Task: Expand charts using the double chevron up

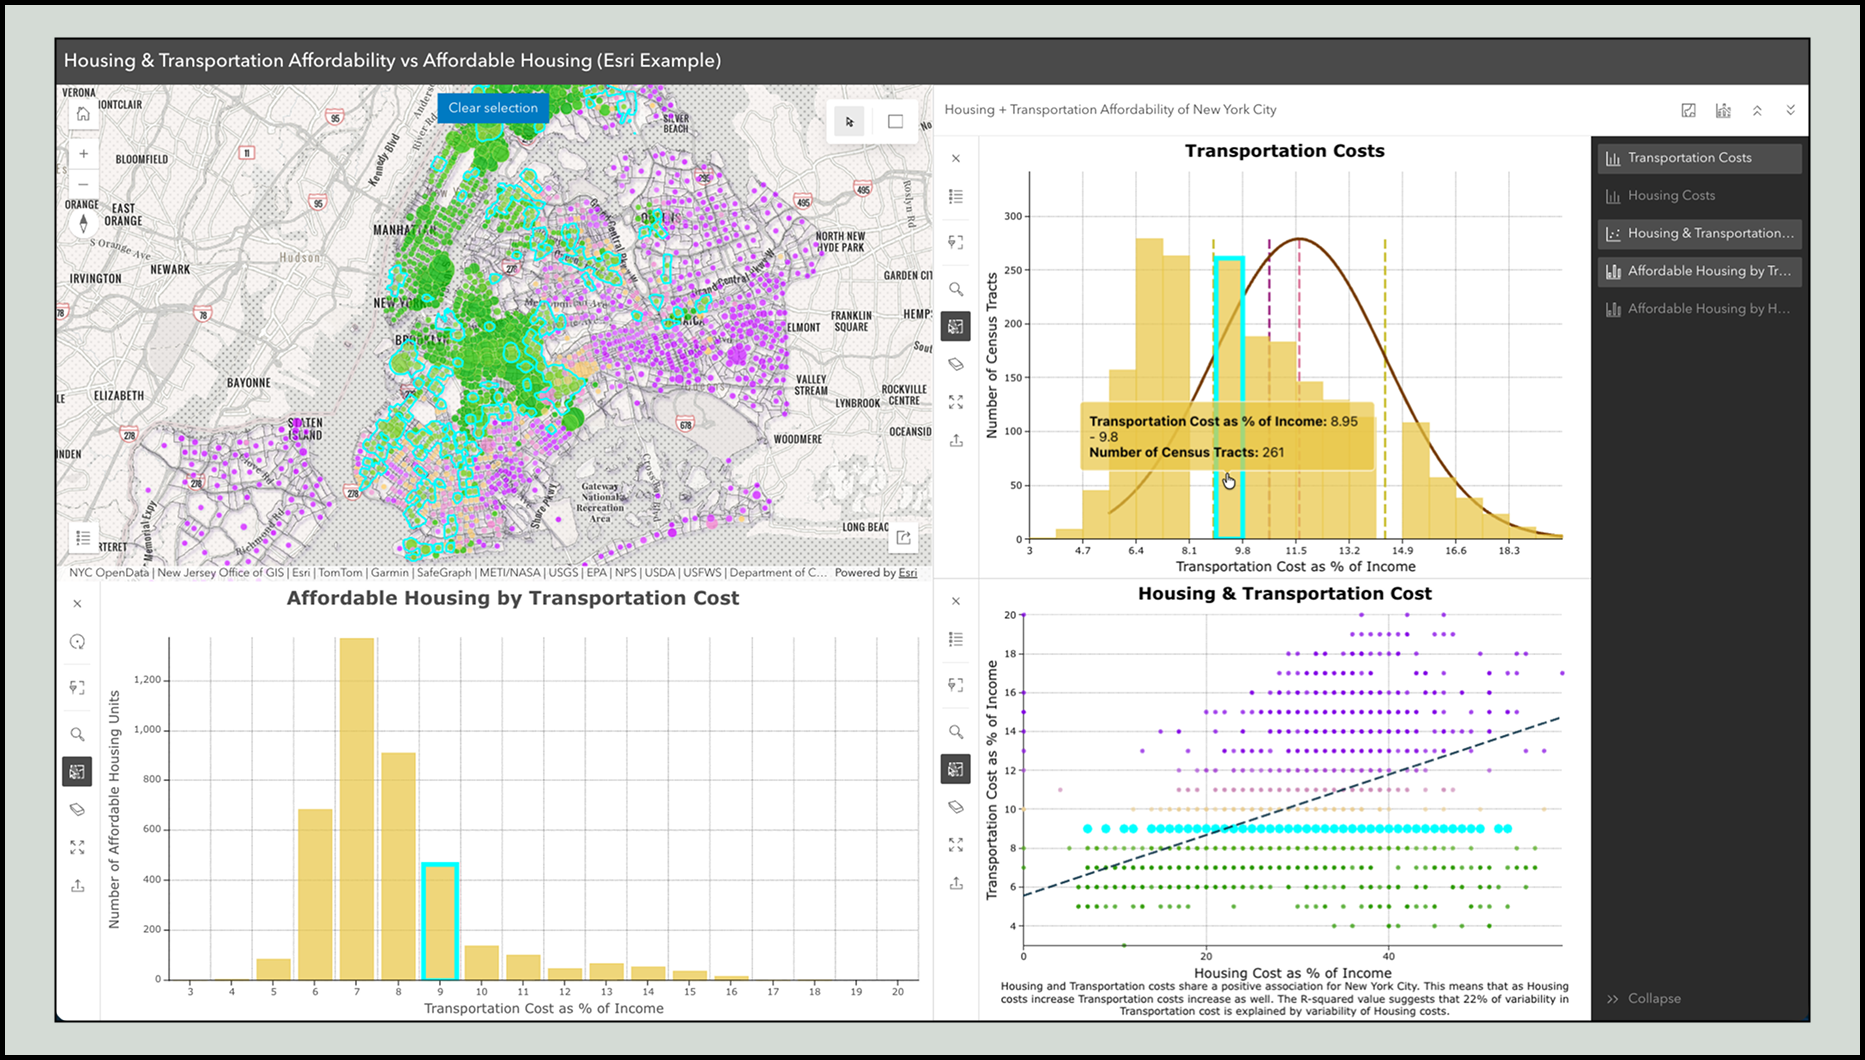Action: tap(1757, 110)
